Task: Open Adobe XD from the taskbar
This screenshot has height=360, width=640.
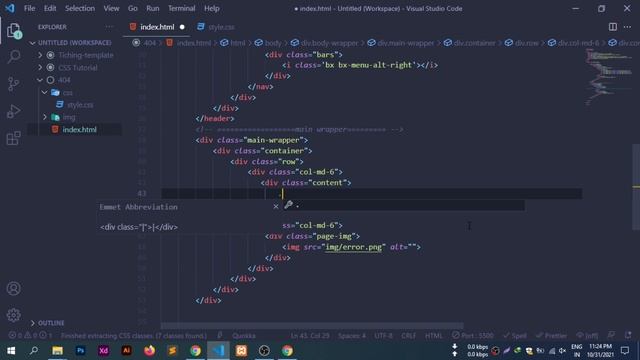Action: click(103, 351)
